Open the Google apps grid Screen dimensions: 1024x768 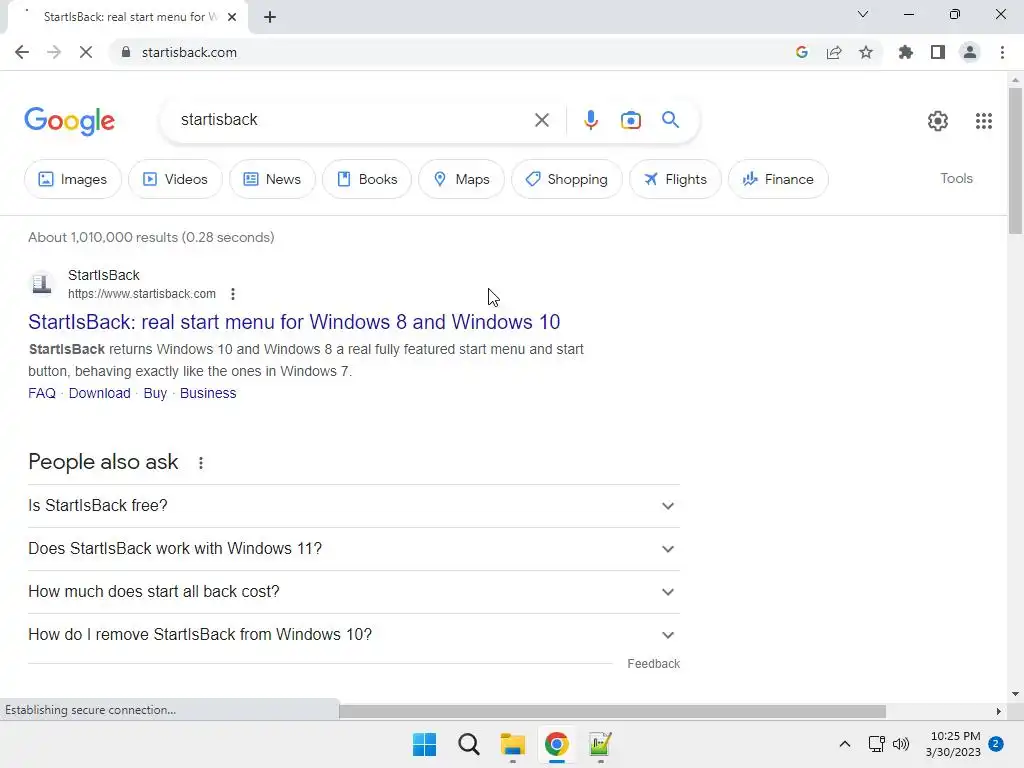click(x=984, y=121)
